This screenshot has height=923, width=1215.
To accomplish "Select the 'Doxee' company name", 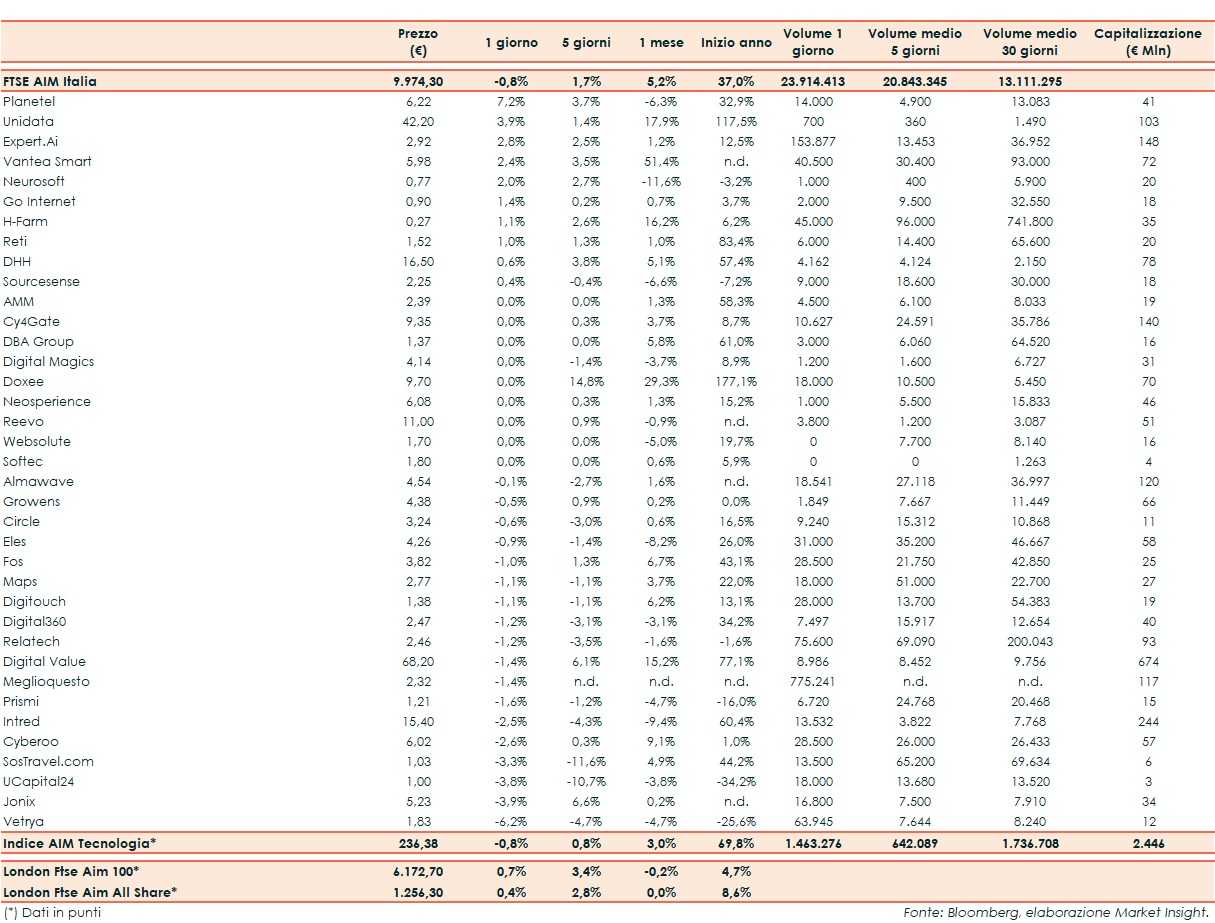I will [x=23, y=381].
